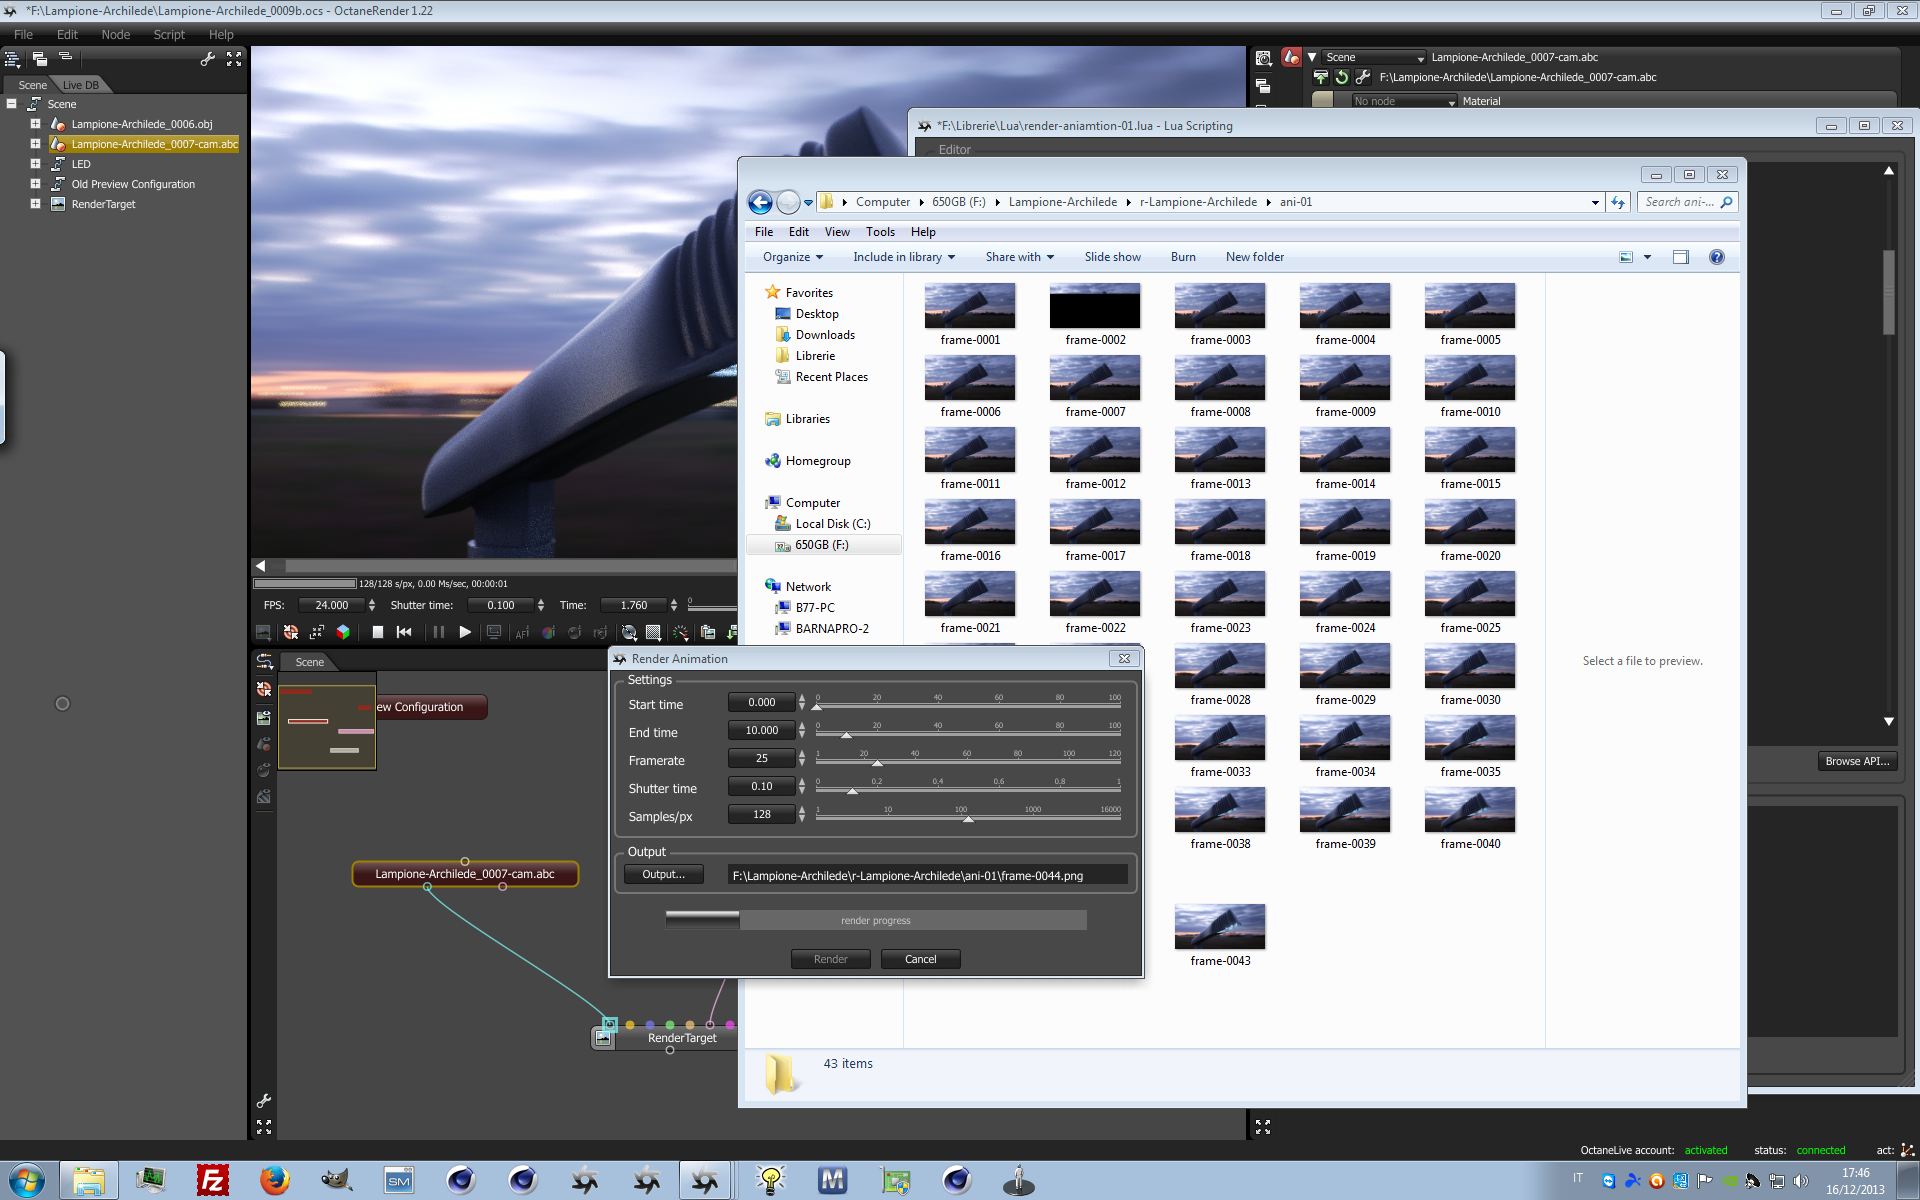Click the stop render square icon
This screenshot has width=1920, height=1200.
tap(378, 632)
